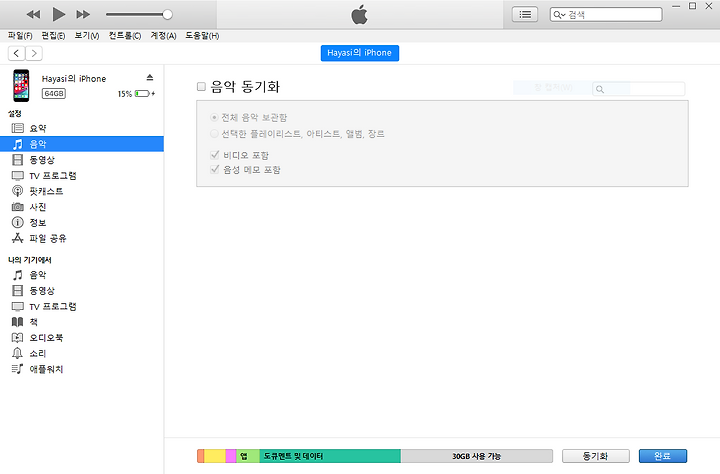Image resolution: width=720 pixels, height=474 pixels.
Task: Toggle the 음성 메모 포함 checkbox
Action: 214,169
